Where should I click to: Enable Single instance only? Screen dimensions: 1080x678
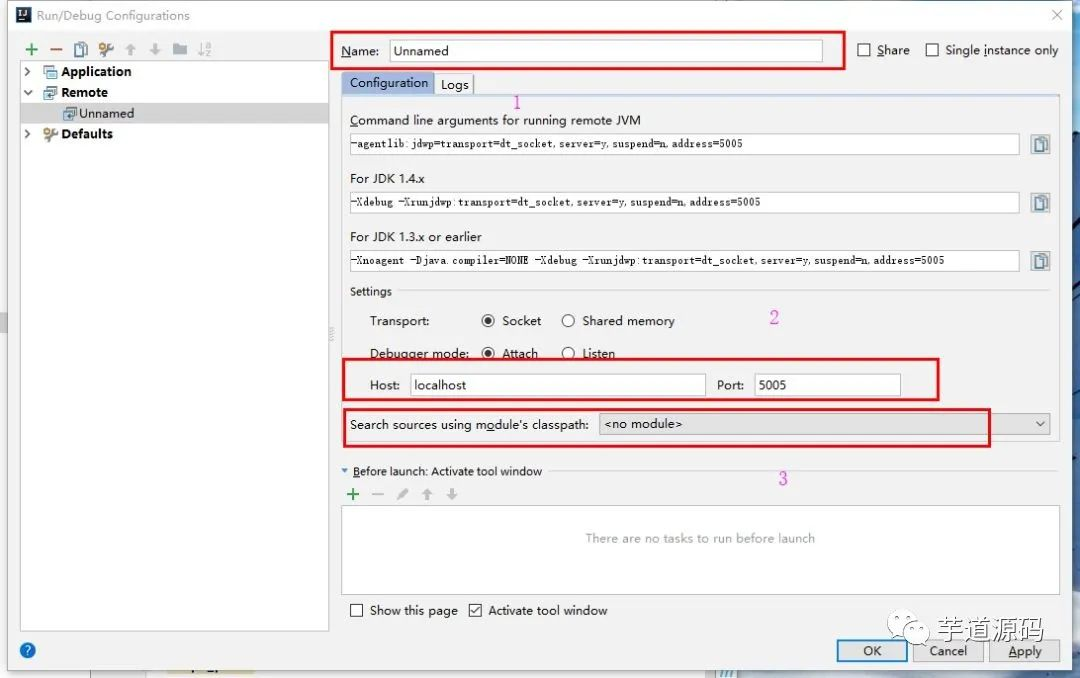tap(932, 50)
